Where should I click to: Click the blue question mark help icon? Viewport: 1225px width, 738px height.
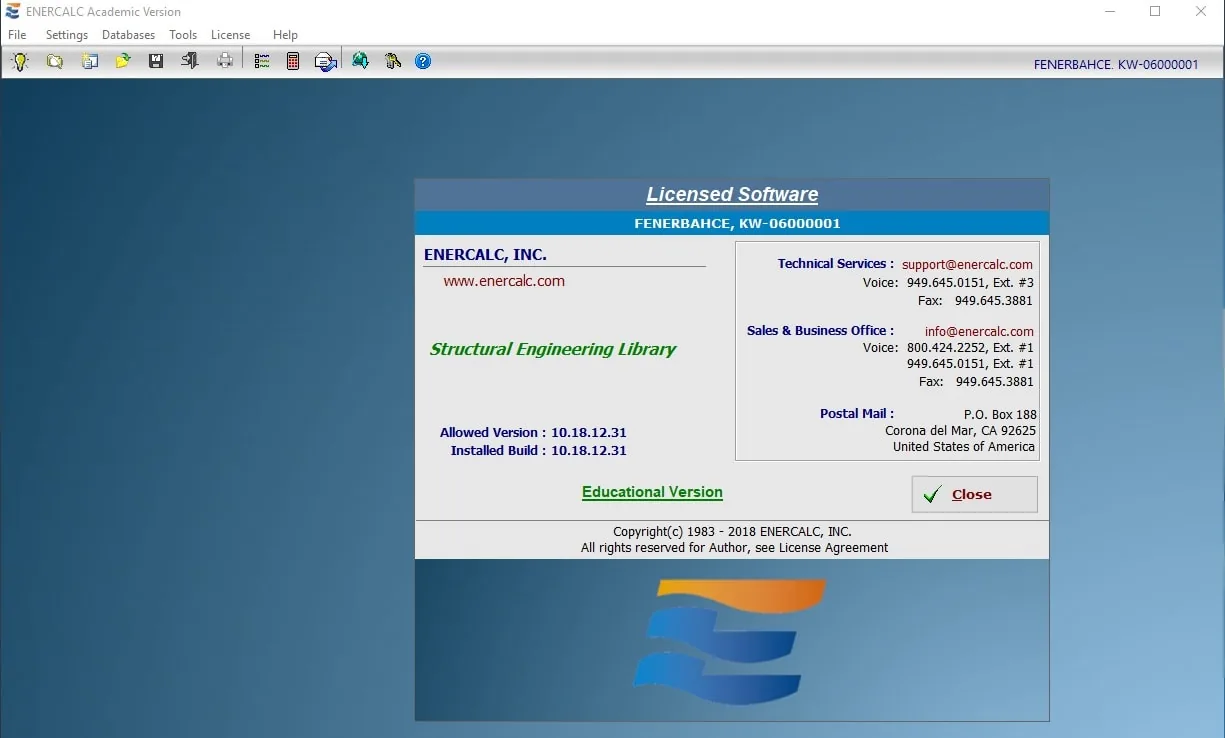tap(423, 62)
